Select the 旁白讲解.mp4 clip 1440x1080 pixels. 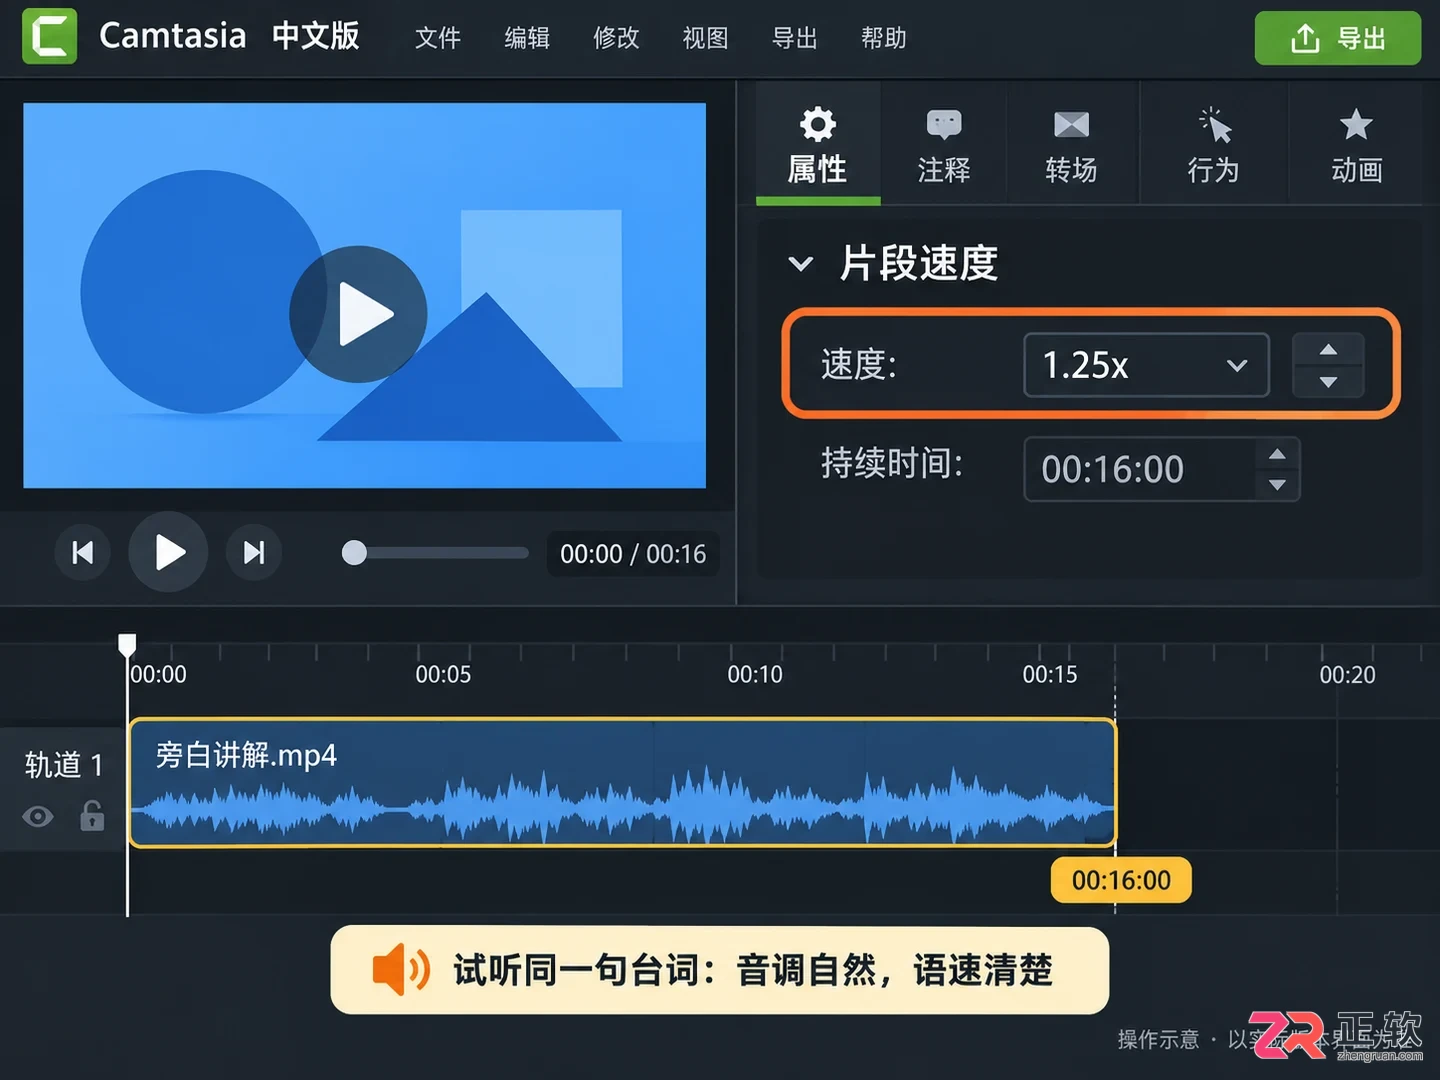(x=622, y=782)
